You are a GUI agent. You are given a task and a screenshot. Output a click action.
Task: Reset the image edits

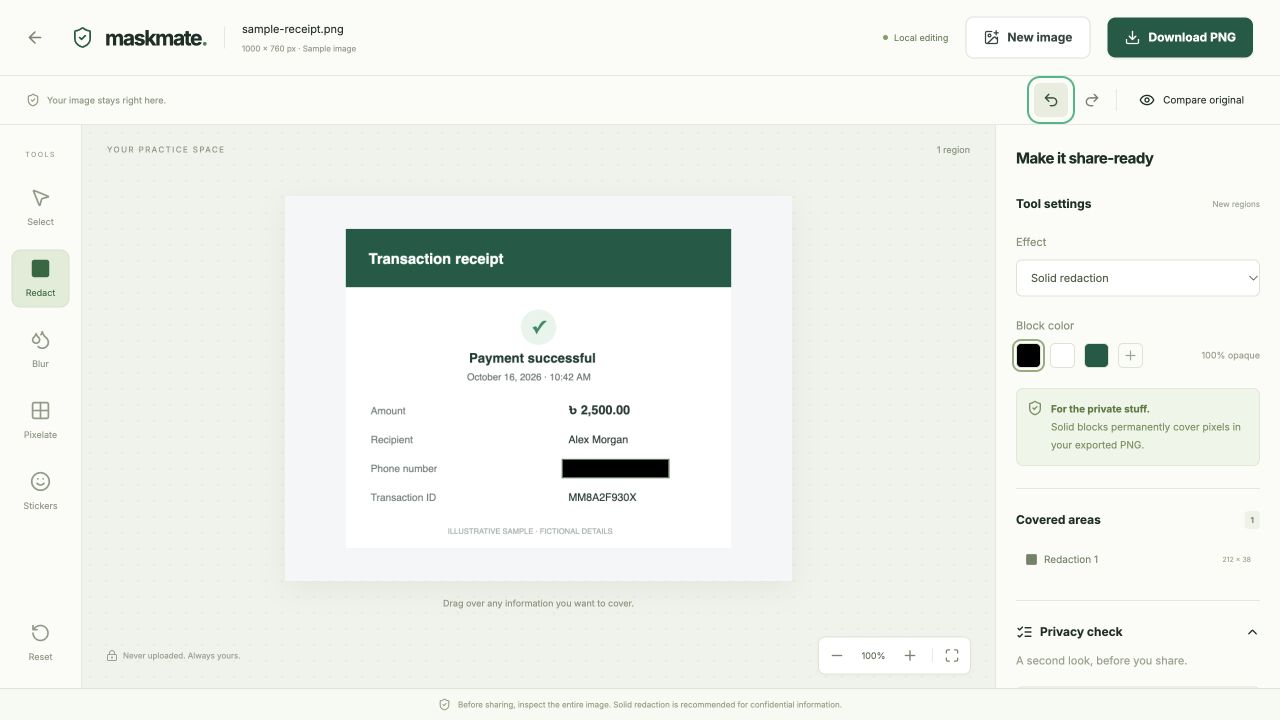[x=41, y=642]
